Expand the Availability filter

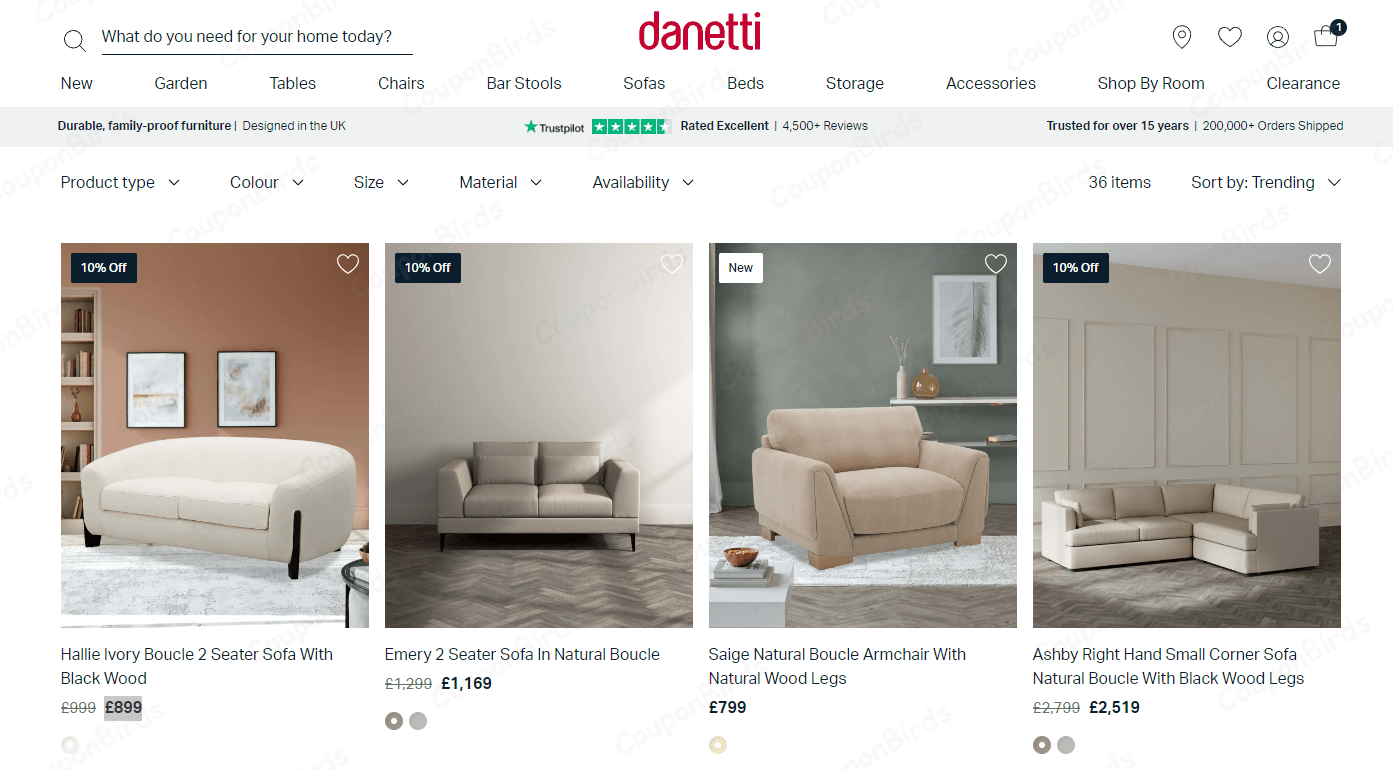point(643,182)
